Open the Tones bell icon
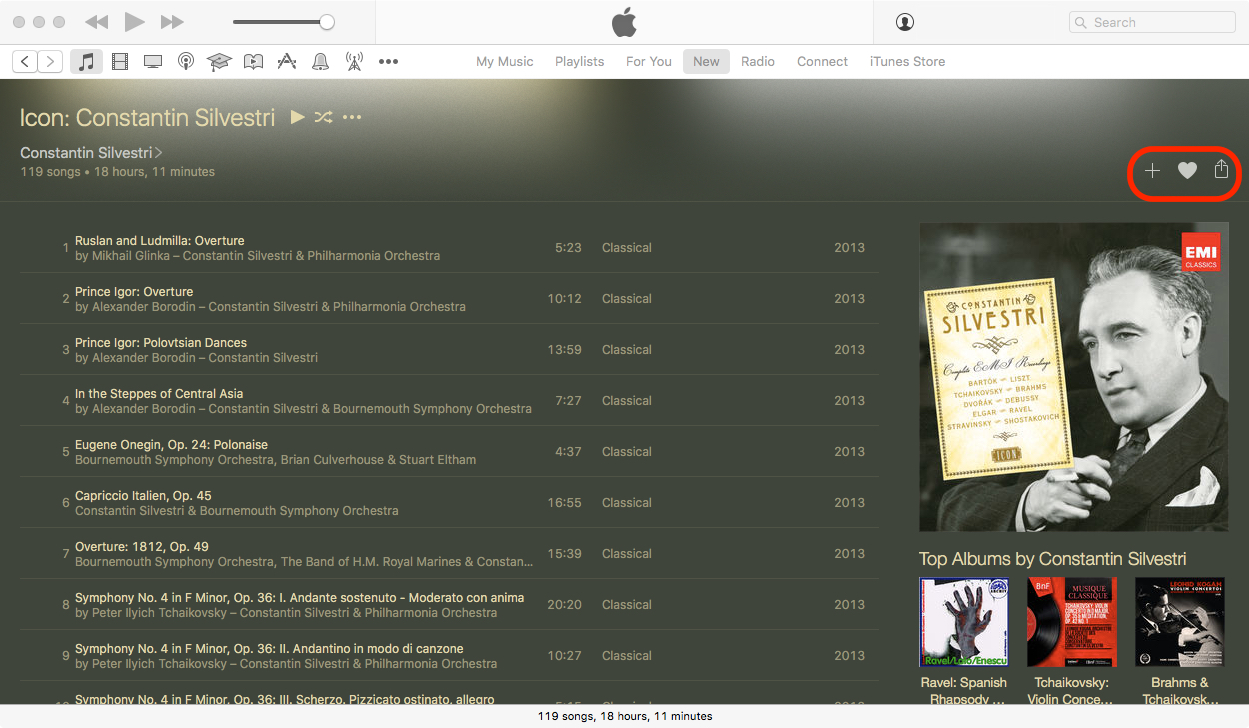Image resolution: width=1249 pixels, height=728 pixels. (320, 62)
